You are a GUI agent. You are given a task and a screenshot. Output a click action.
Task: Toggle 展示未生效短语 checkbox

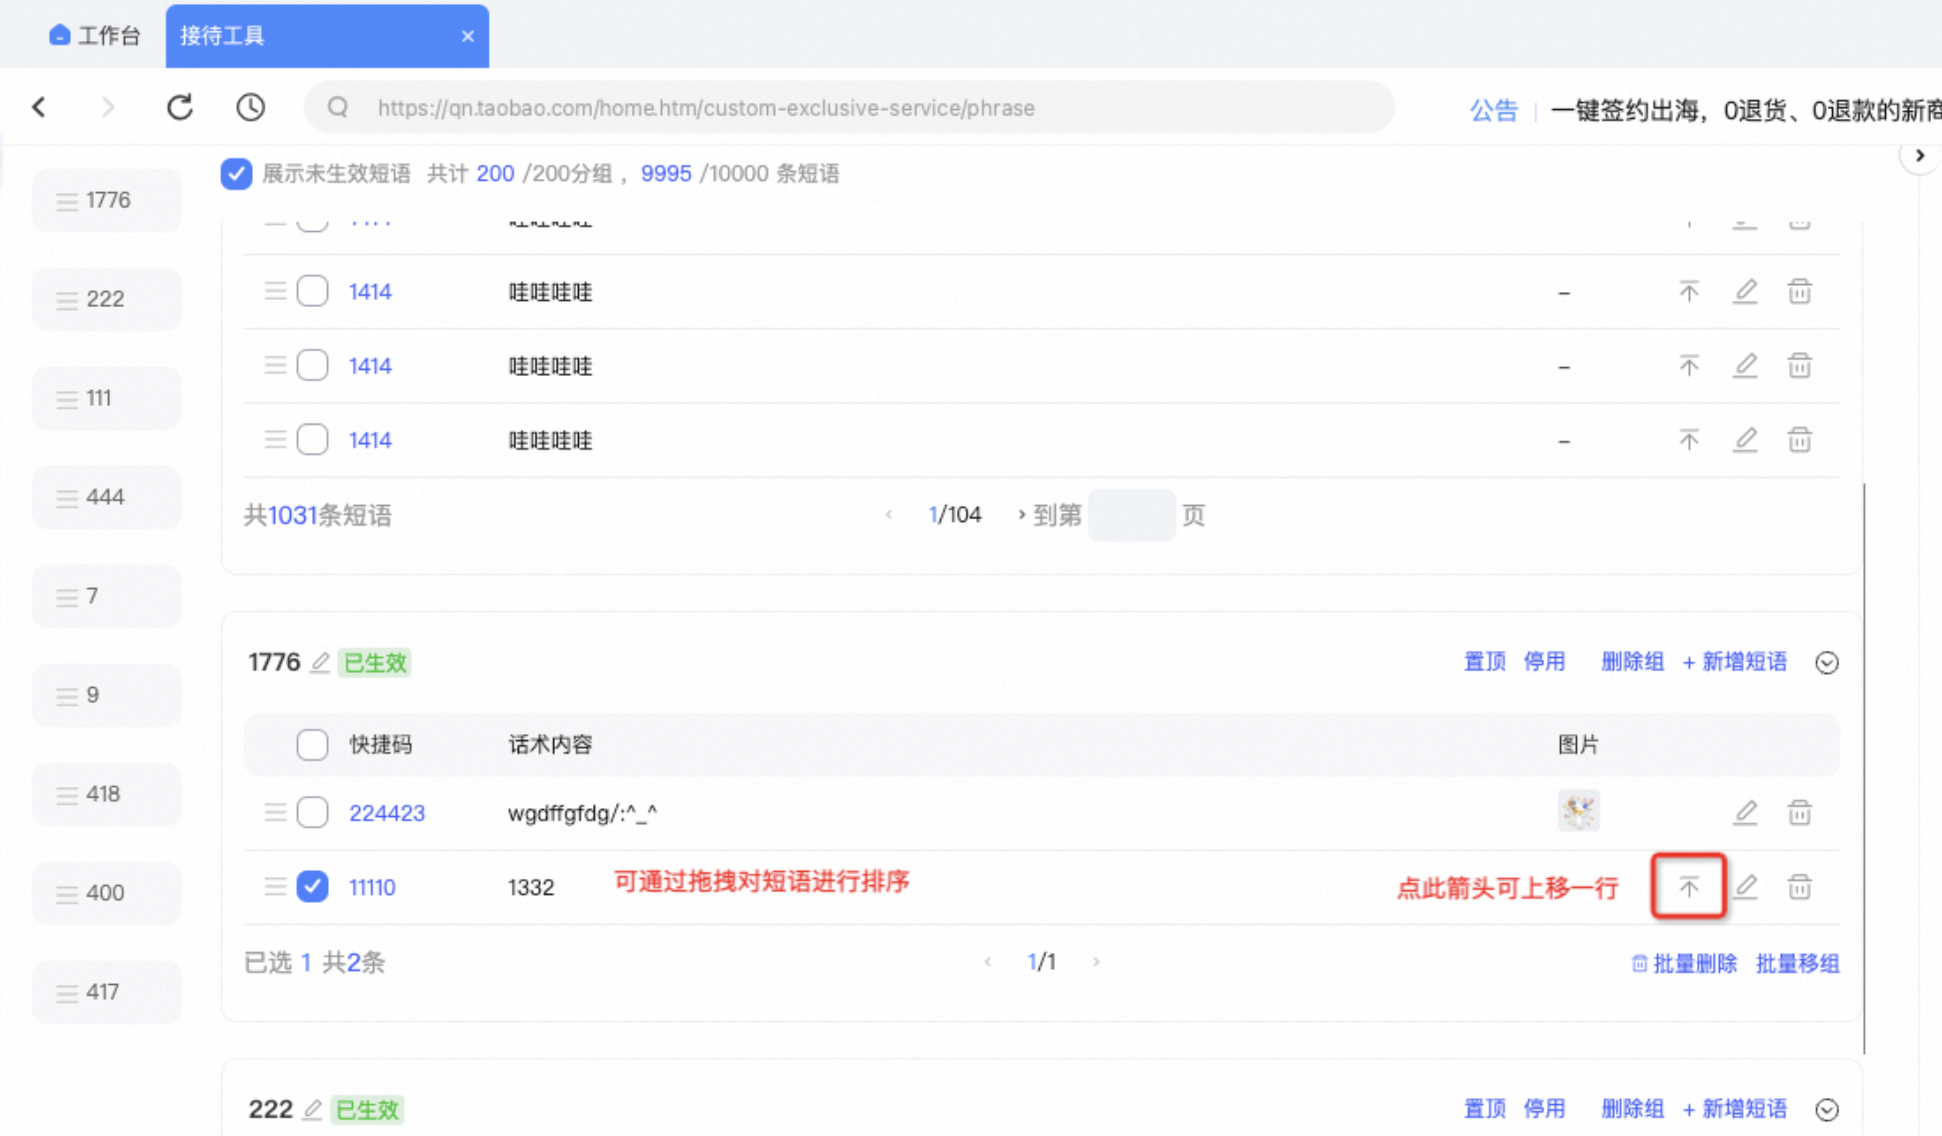pyautogui.click(x=236, y=173)
